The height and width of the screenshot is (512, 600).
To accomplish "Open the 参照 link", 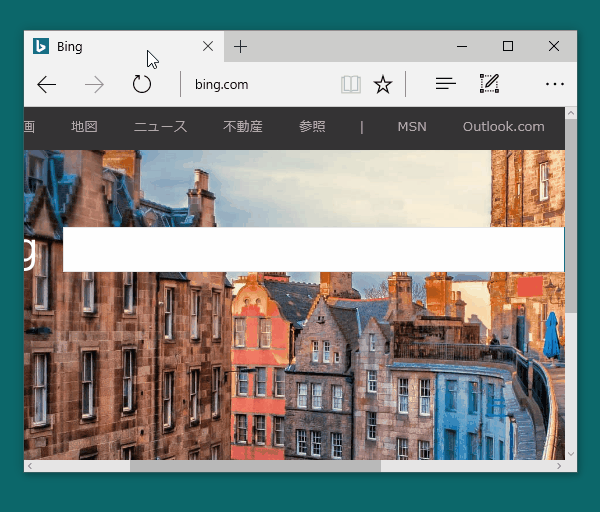I will coord(312,126).
